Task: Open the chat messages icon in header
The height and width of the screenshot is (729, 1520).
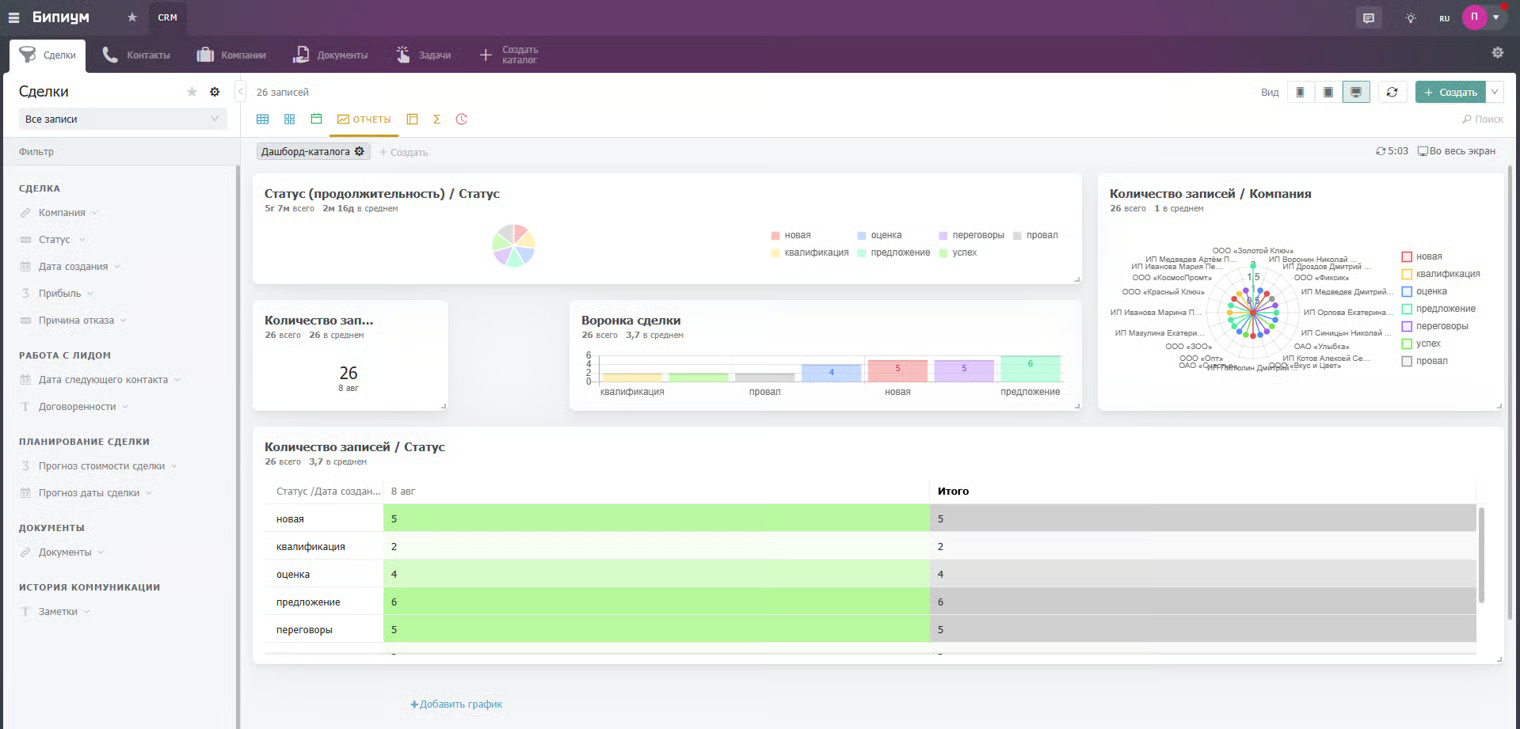Action: click(1368, 18)
